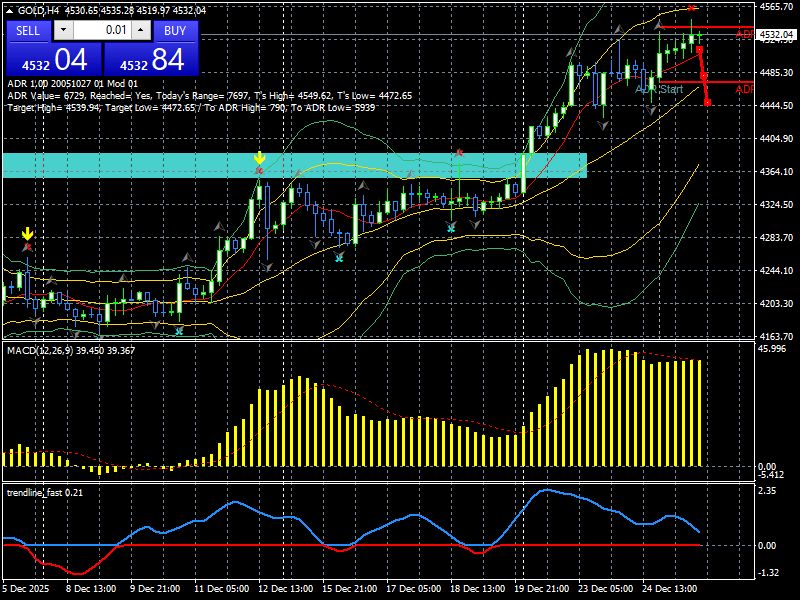Viewport: 800px width, 600px height.
Task: Select the cyan x marker near 15 Dec
Action: pos(339,259)
